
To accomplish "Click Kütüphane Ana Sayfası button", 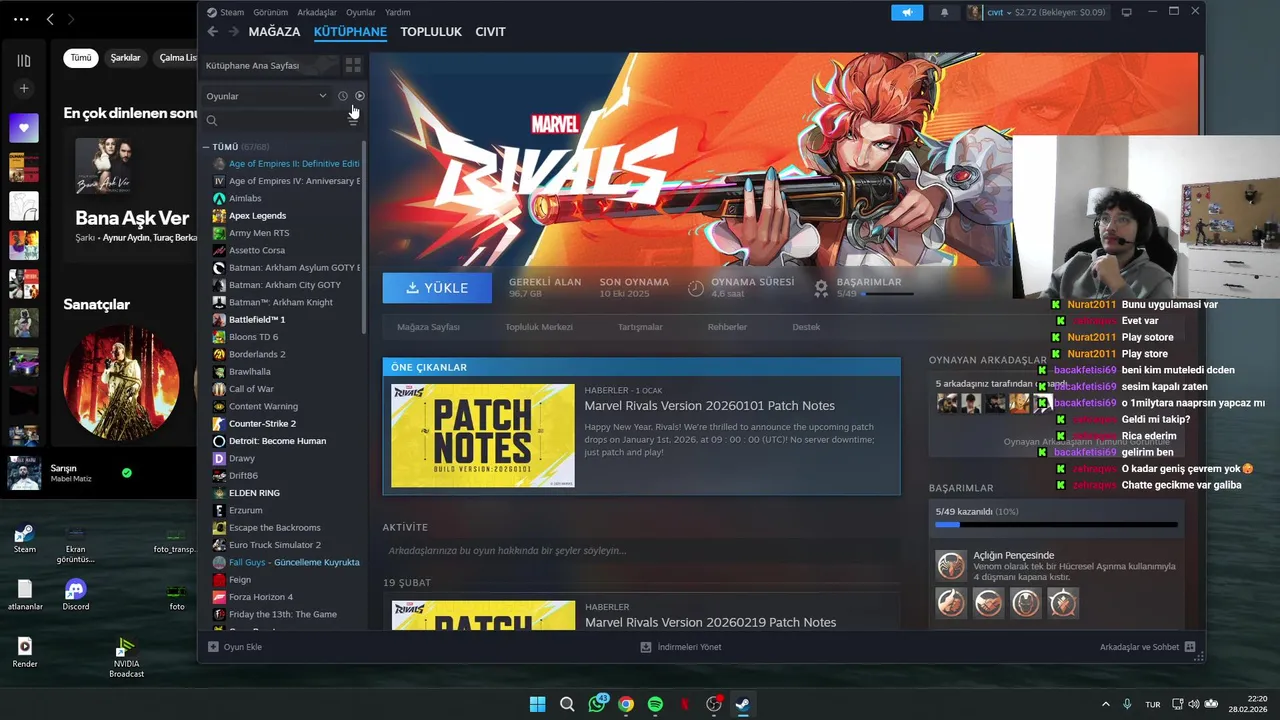I will [269, 65].
